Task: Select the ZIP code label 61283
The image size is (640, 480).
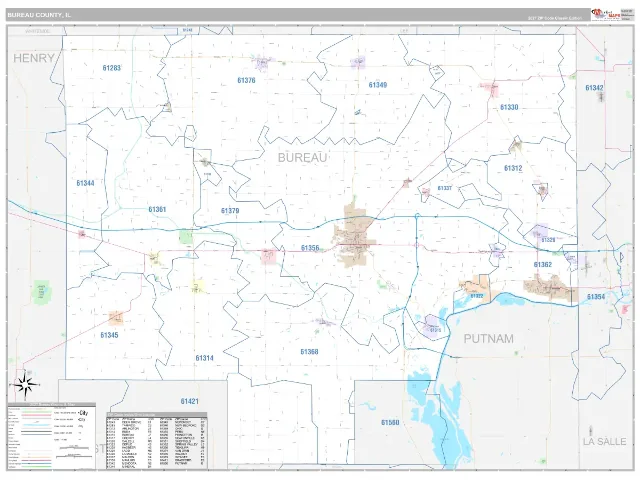Action: pyautogui.click(x=111, y=68)
